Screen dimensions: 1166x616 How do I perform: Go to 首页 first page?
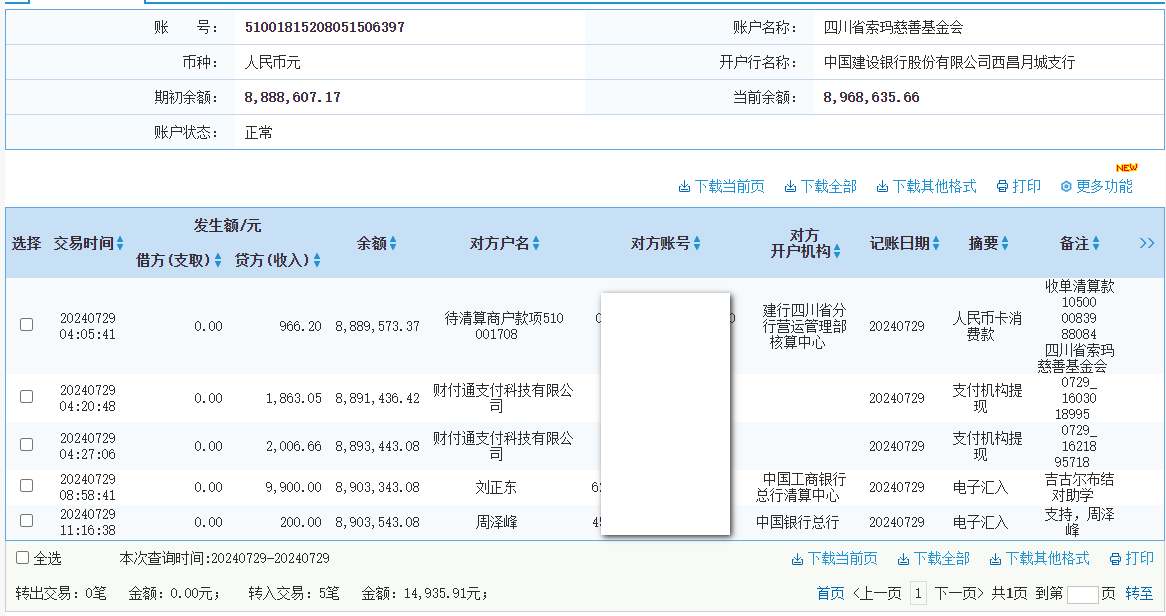[831, 594]
